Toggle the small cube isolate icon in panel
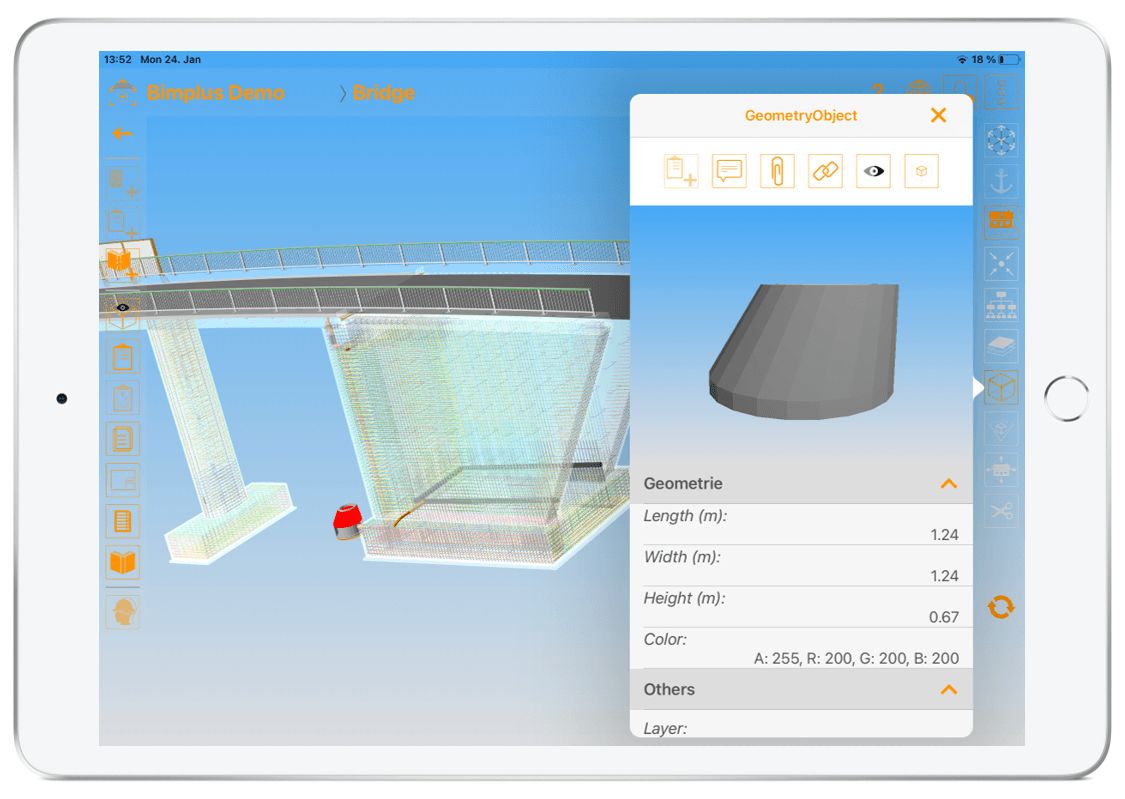The height and width of the screenshot is (799, 1125). (x=921, y=171)
